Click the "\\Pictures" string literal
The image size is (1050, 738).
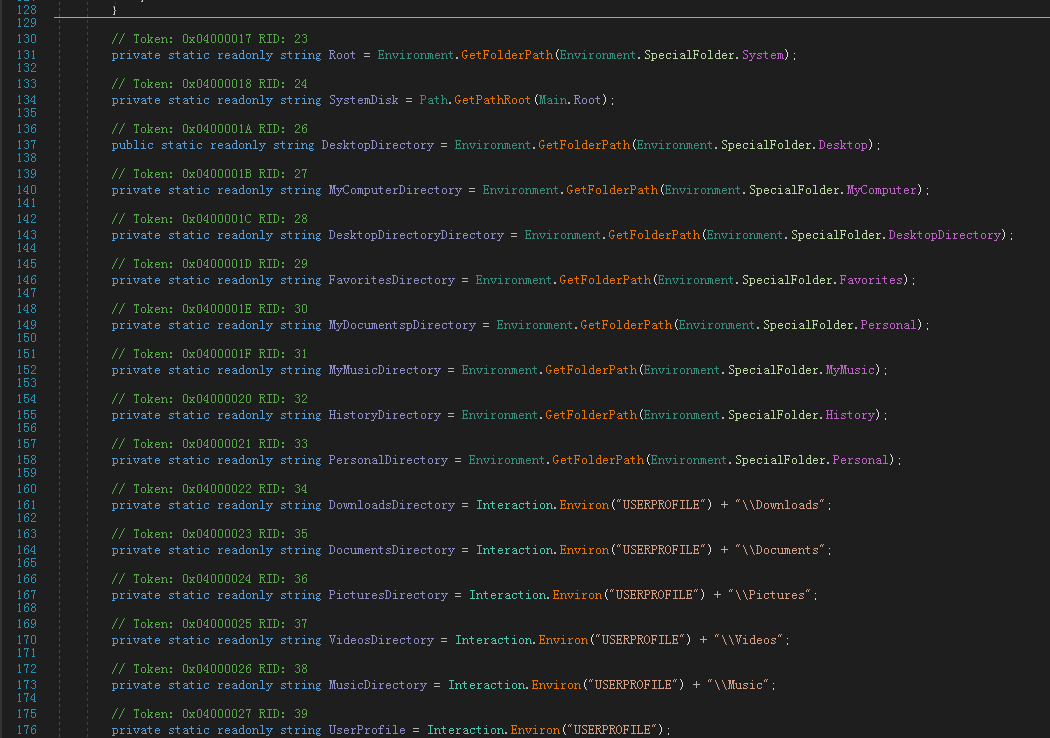click(x=769, y=595)
